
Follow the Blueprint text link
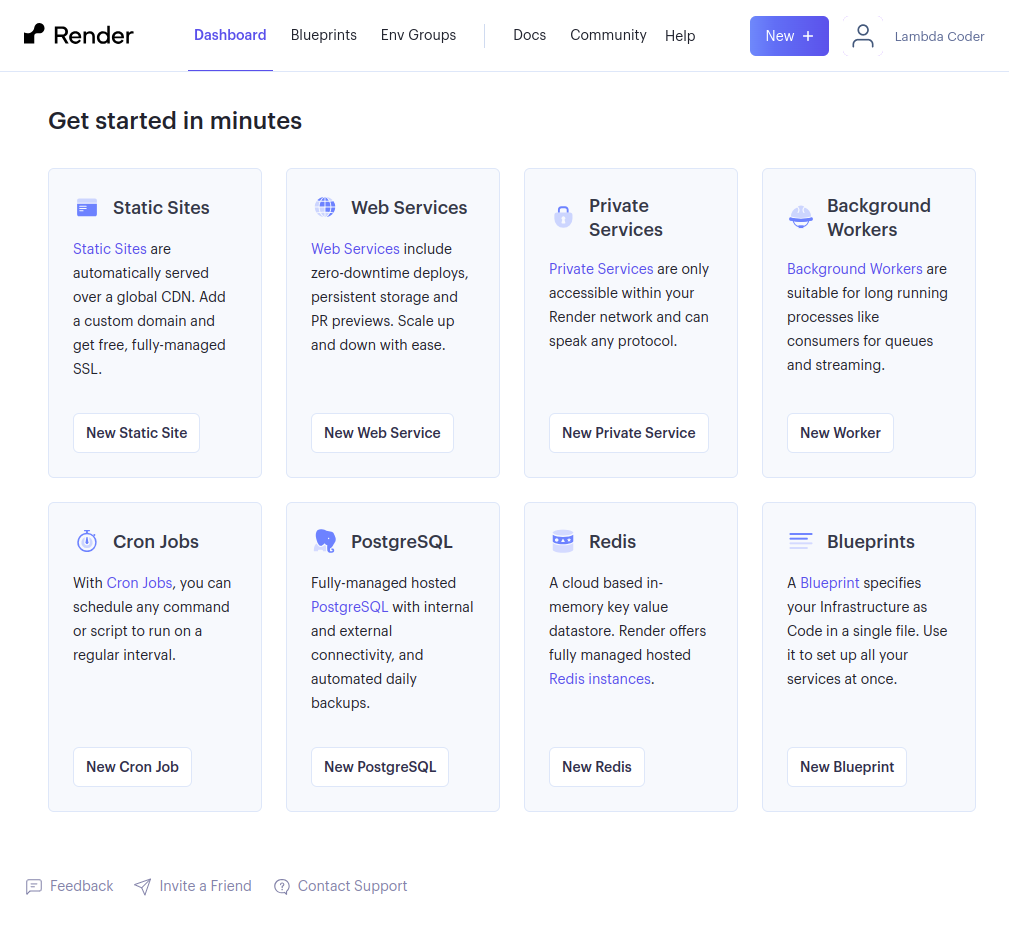pyautogui.click(x=829, y=583)
